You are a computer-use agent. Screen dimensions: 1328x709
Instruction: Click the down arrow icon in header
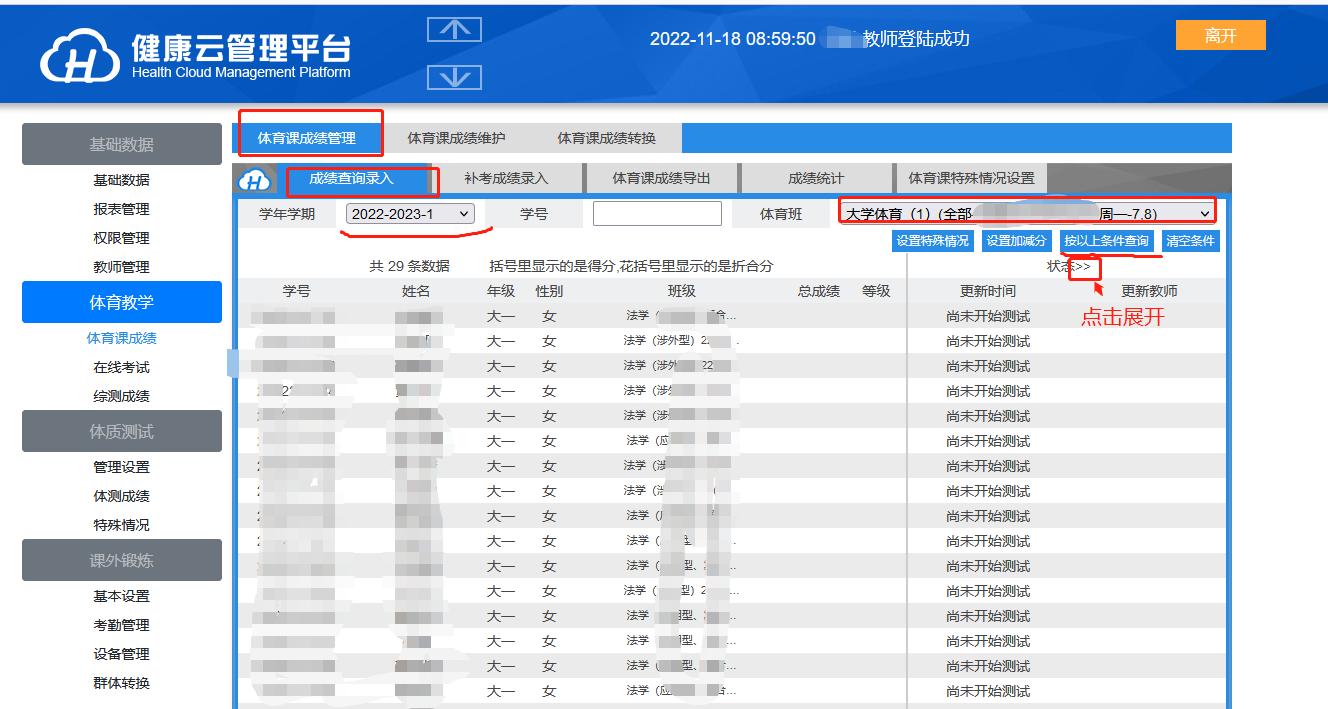(454, 77)
